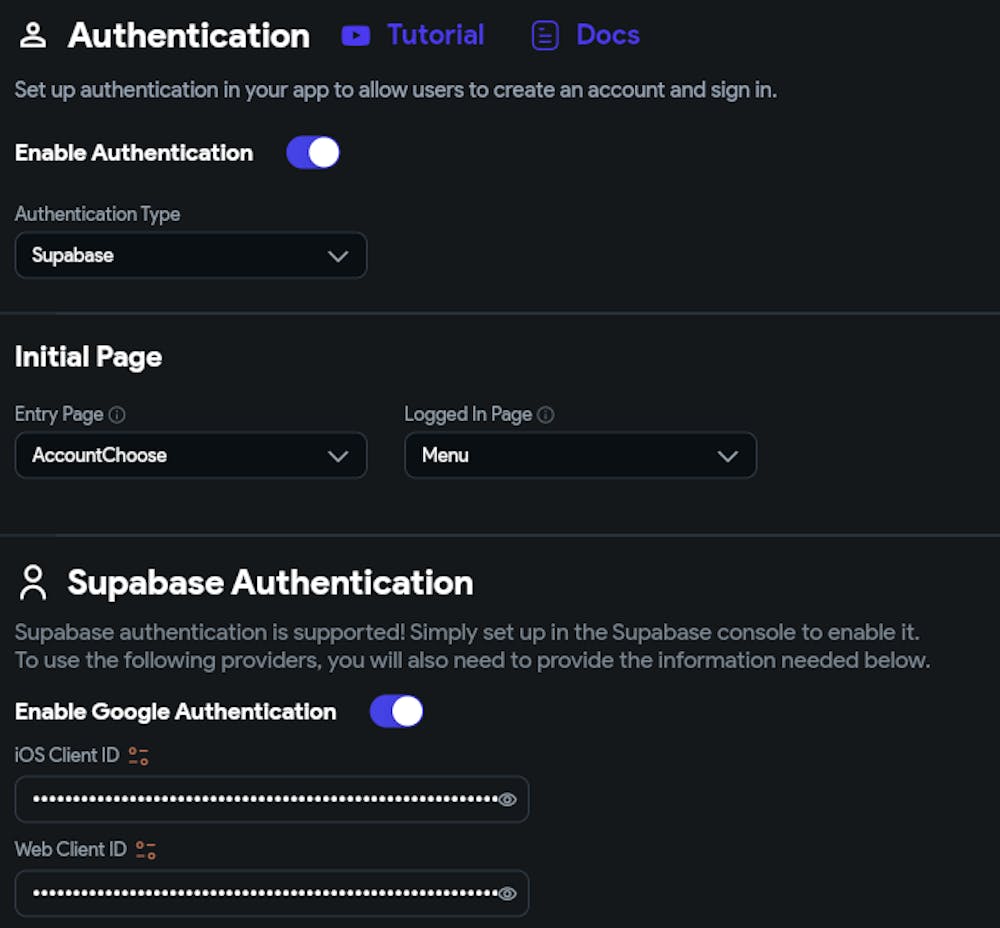The image size is (1000, 928).
Task: Expand the Entry Page AccountChoose dropdown
Action: [x=191, y=456]
